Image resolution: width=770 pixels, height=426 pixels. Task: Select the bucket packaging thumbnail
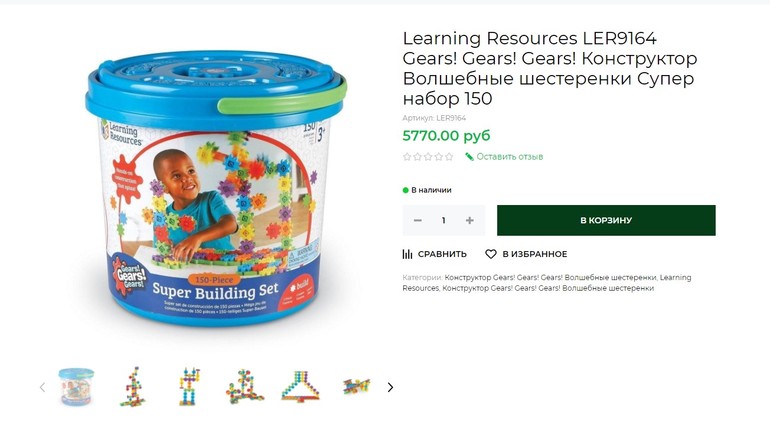pos(76,387)
